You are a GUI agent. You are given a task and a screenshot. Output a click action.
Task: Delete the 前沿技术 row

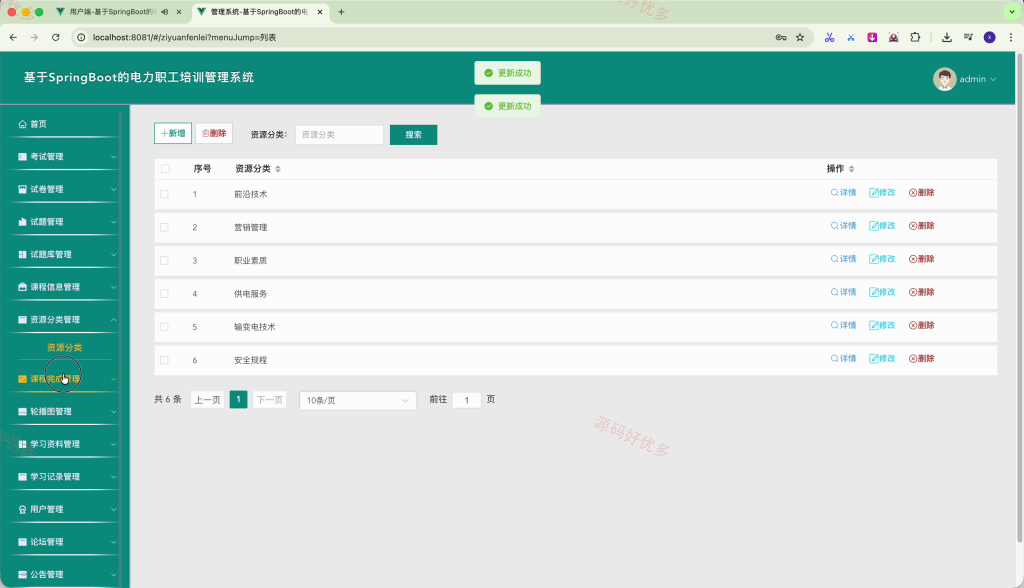pyautogui.click(x=921, y=193)
